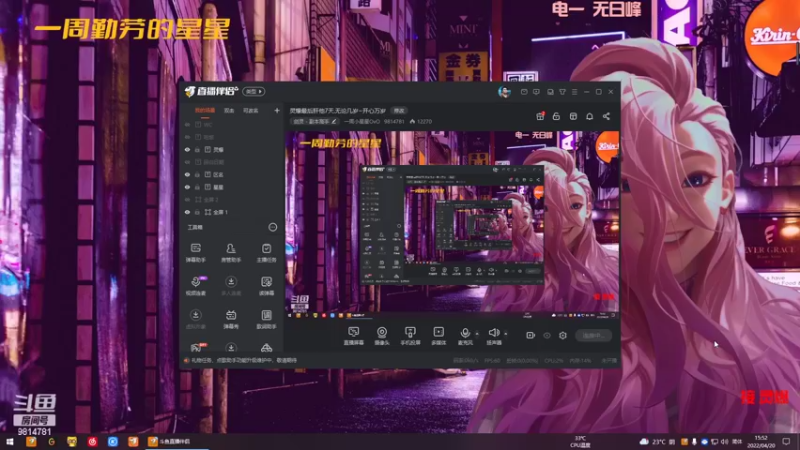
Task: Open stream settings with the gear icon
Action: point(563,335)
